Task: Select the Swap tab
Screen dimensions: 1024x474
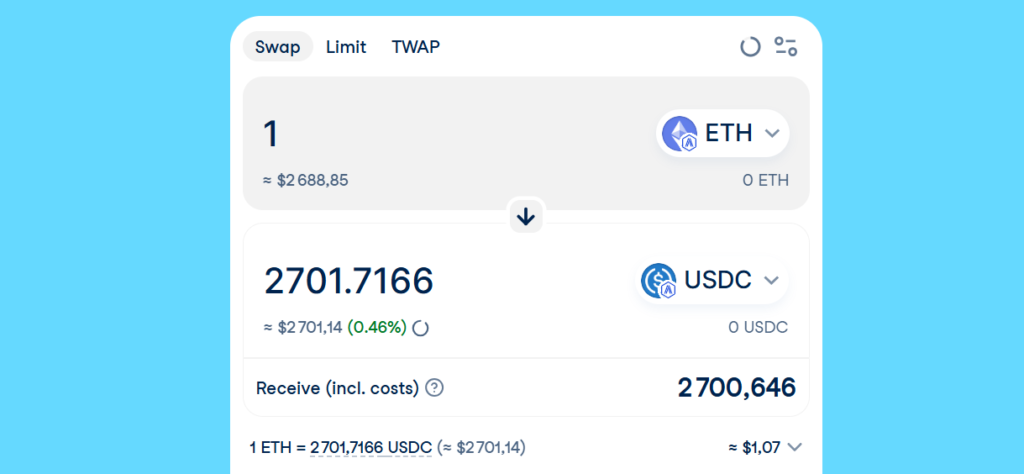Action: pos(278,47)
